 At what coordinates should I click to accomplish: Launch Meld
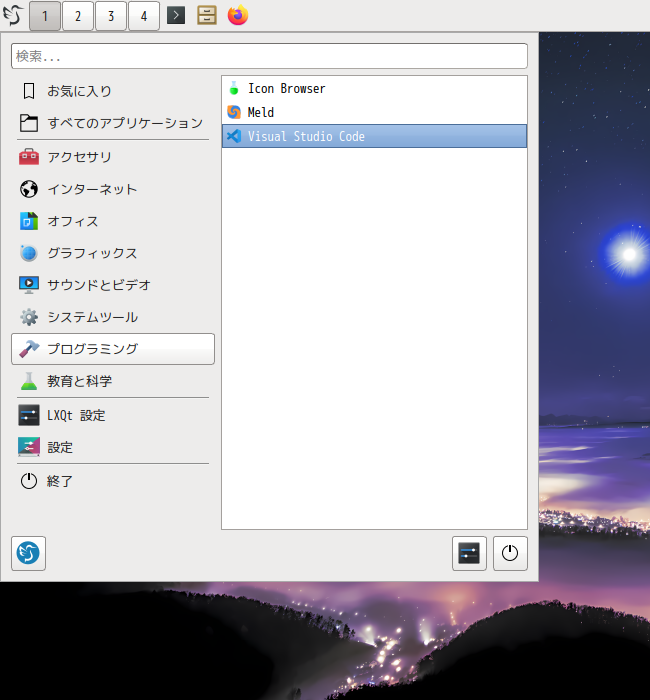(374, 112)
